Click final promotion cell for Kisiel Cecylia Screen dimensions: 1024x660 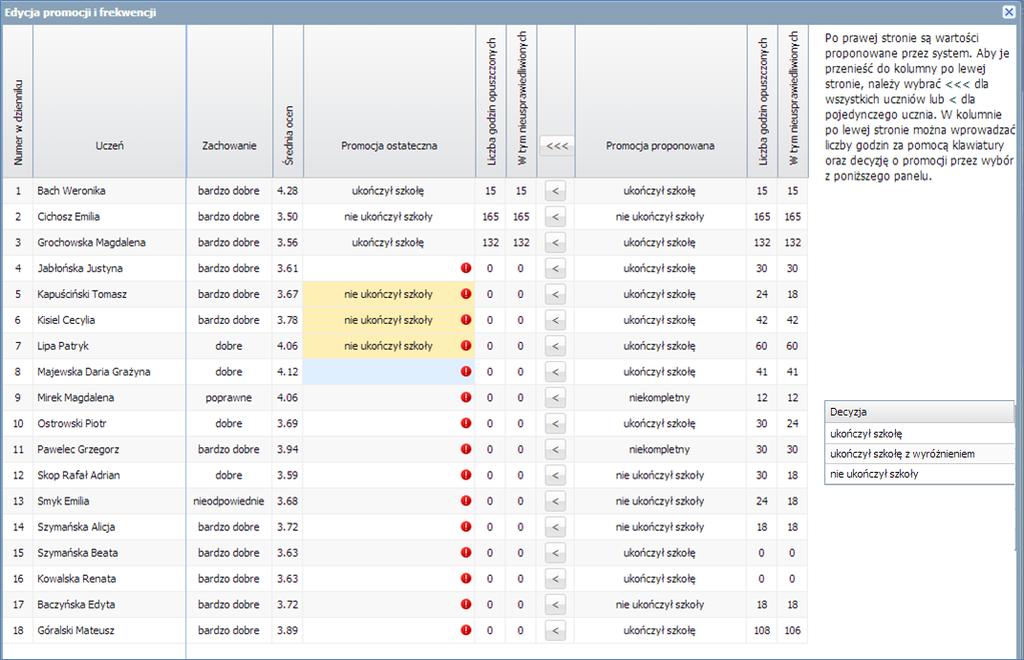(x=389, y=320)
